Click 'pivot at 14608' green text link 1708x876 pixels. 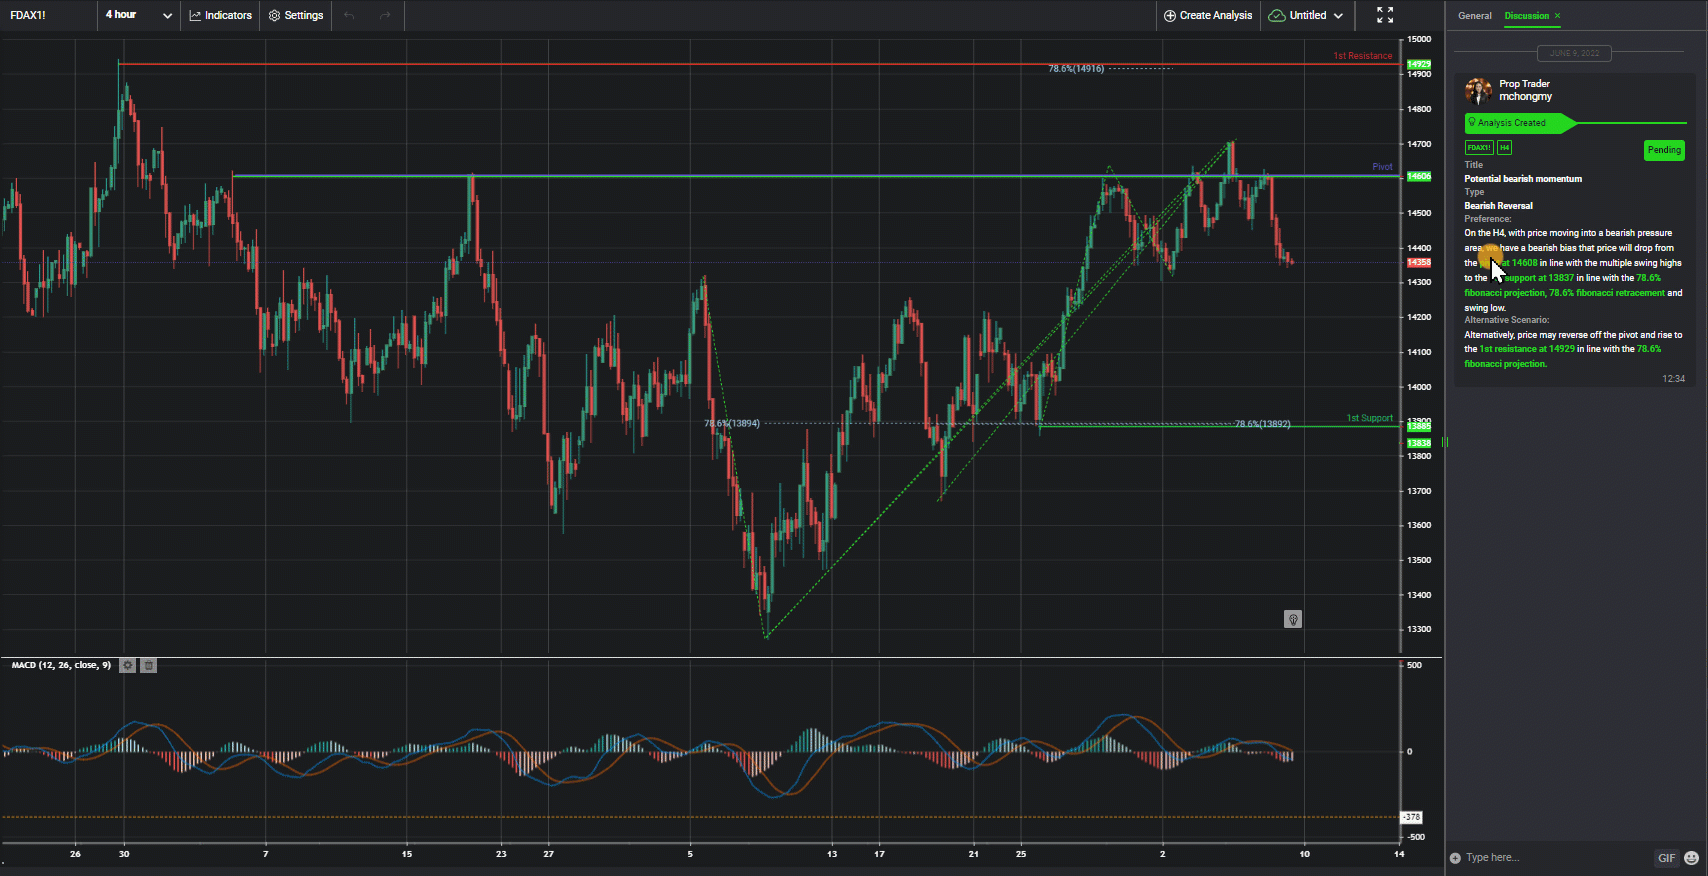(x=1508, y=263)
